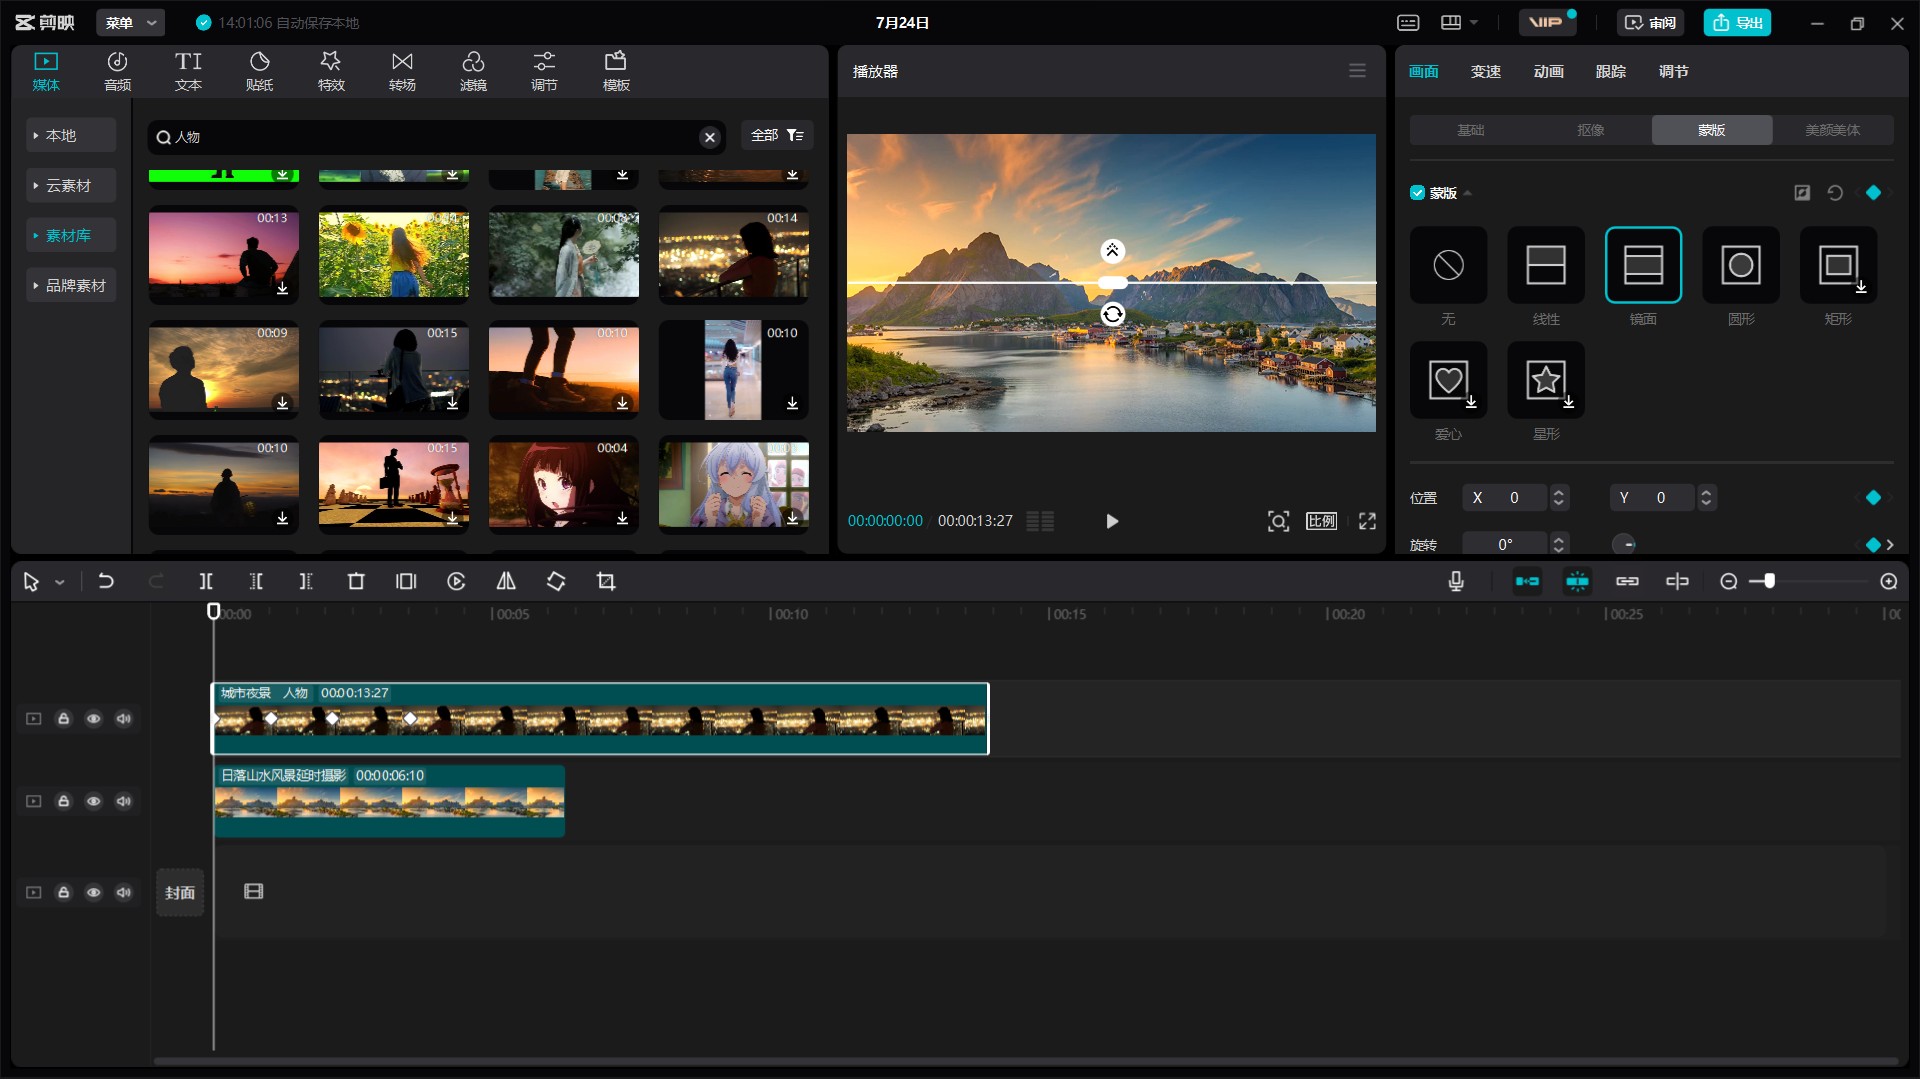Adjust the timeline zoom slider handle

[1769, 581]
